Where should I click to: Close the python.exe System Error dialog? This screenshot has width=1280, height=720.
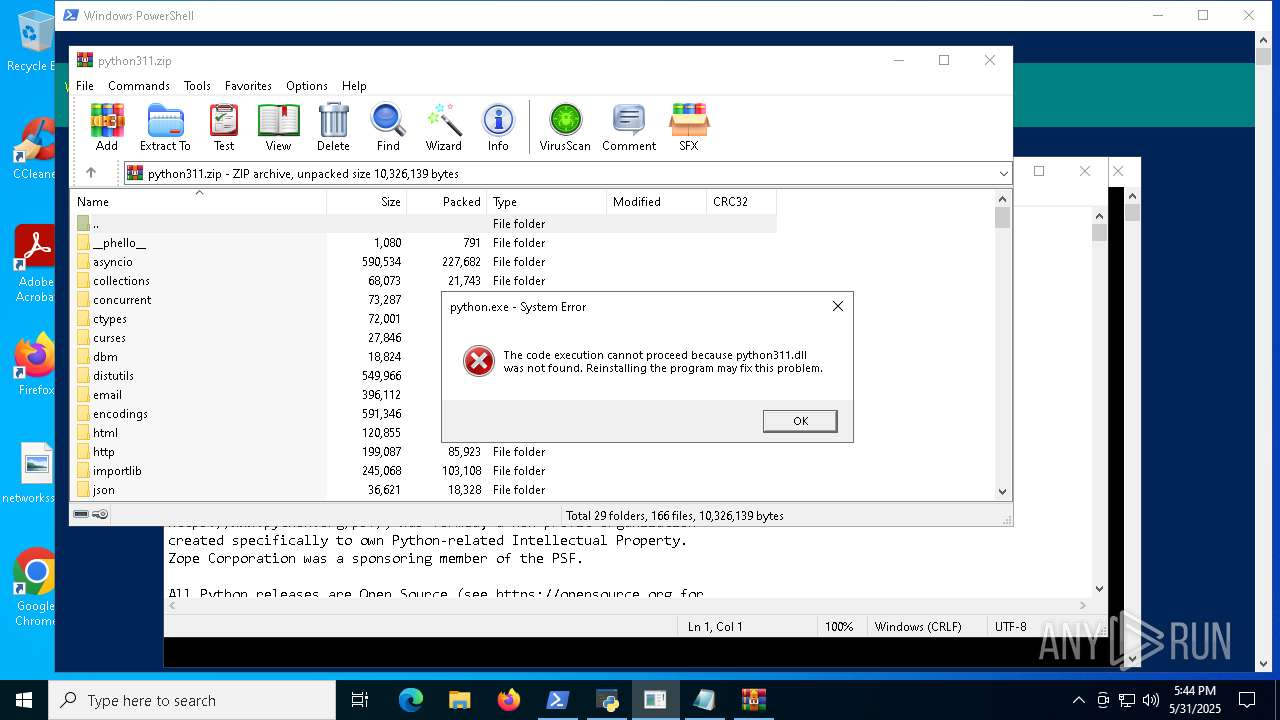838,306
